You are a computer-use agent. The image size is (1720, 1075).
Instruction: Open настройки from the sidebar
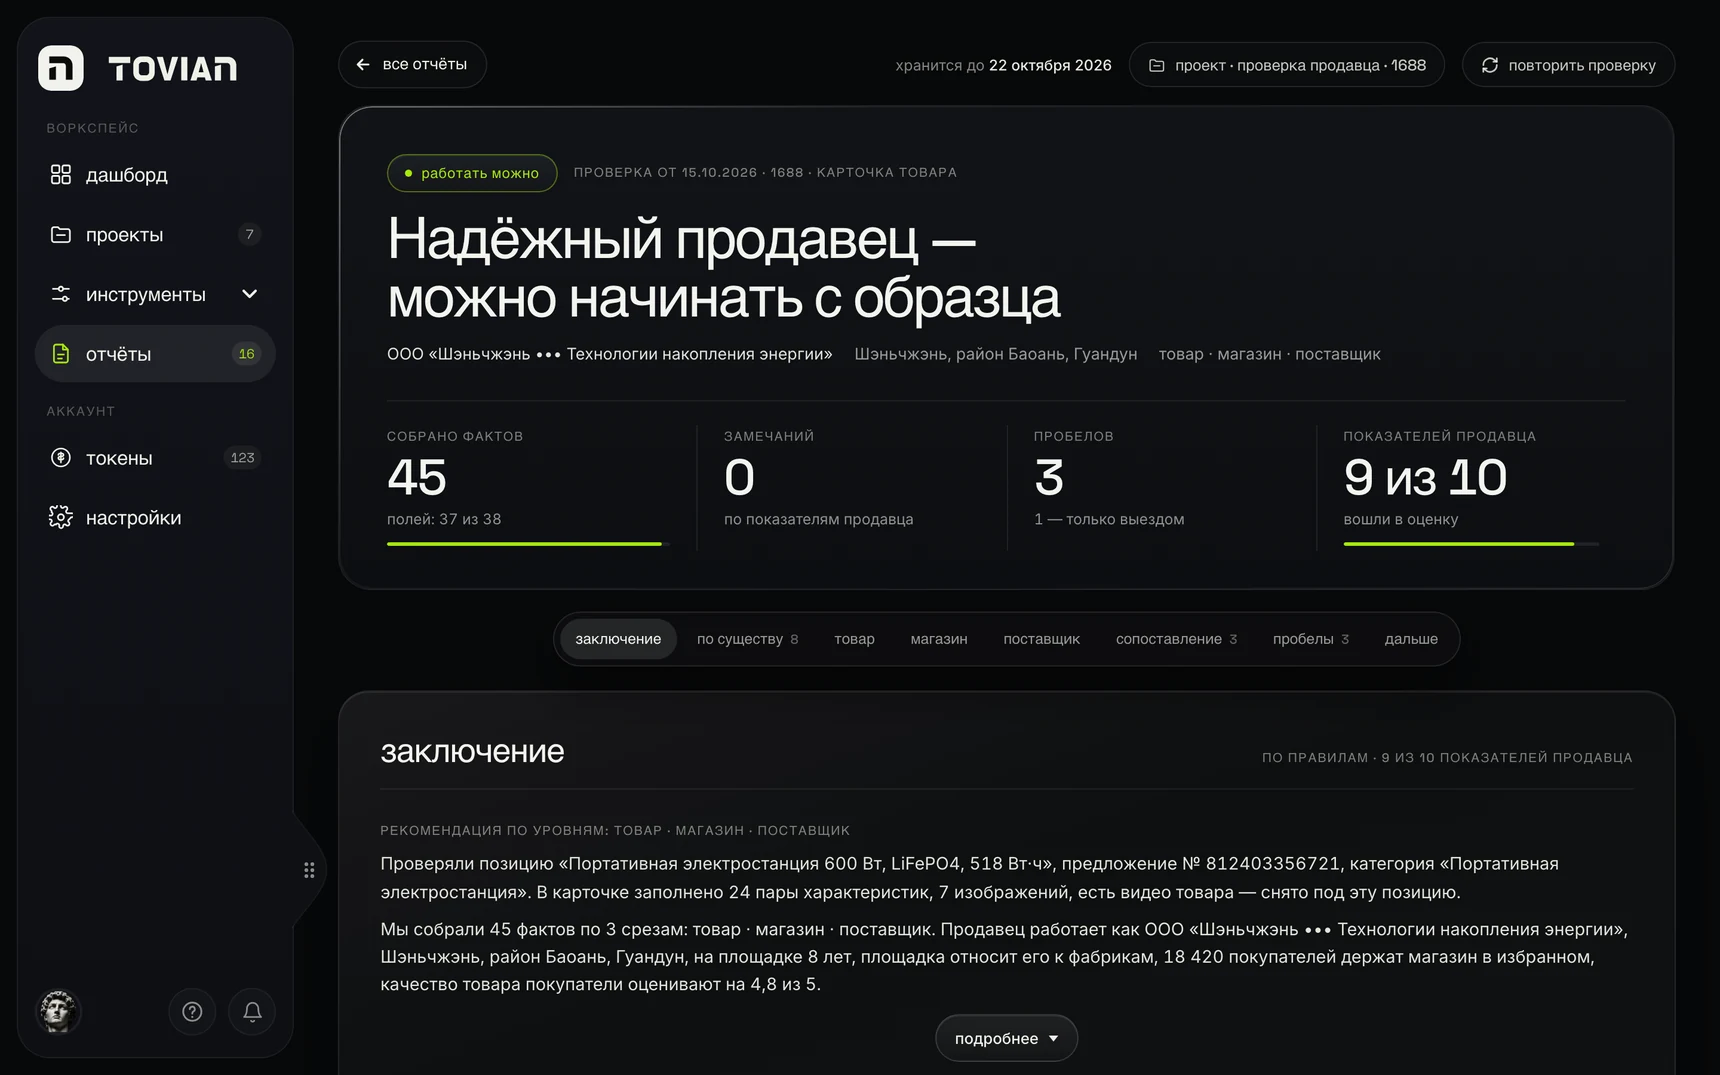point(155,518)
